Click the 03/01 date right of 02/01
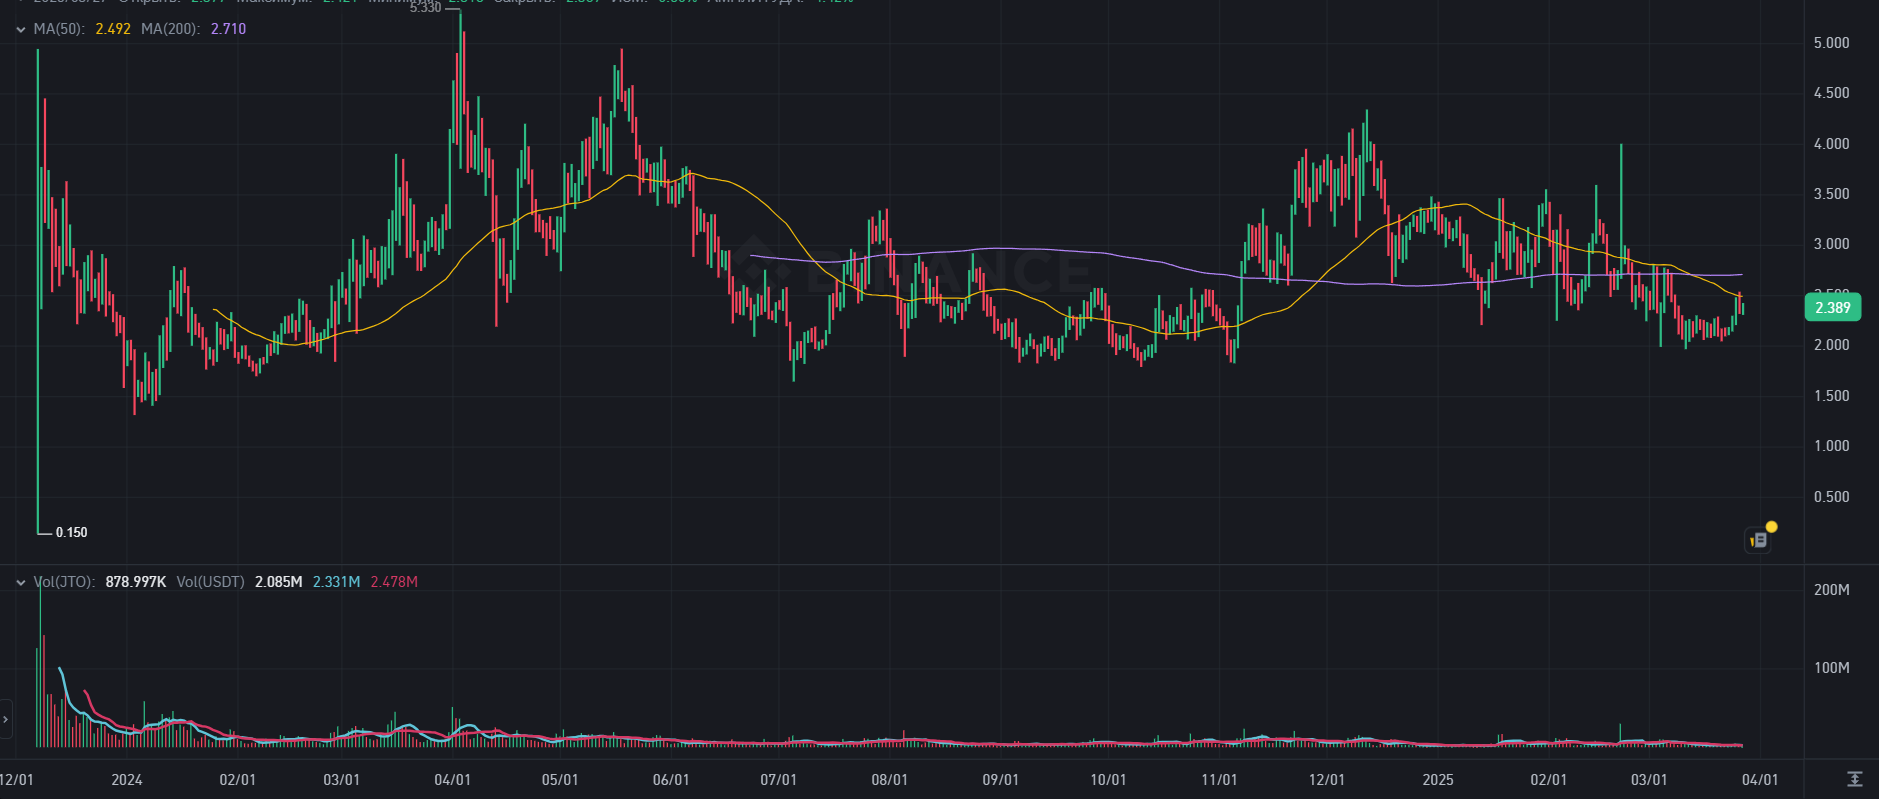1879x799 pixels. [342, 780]
